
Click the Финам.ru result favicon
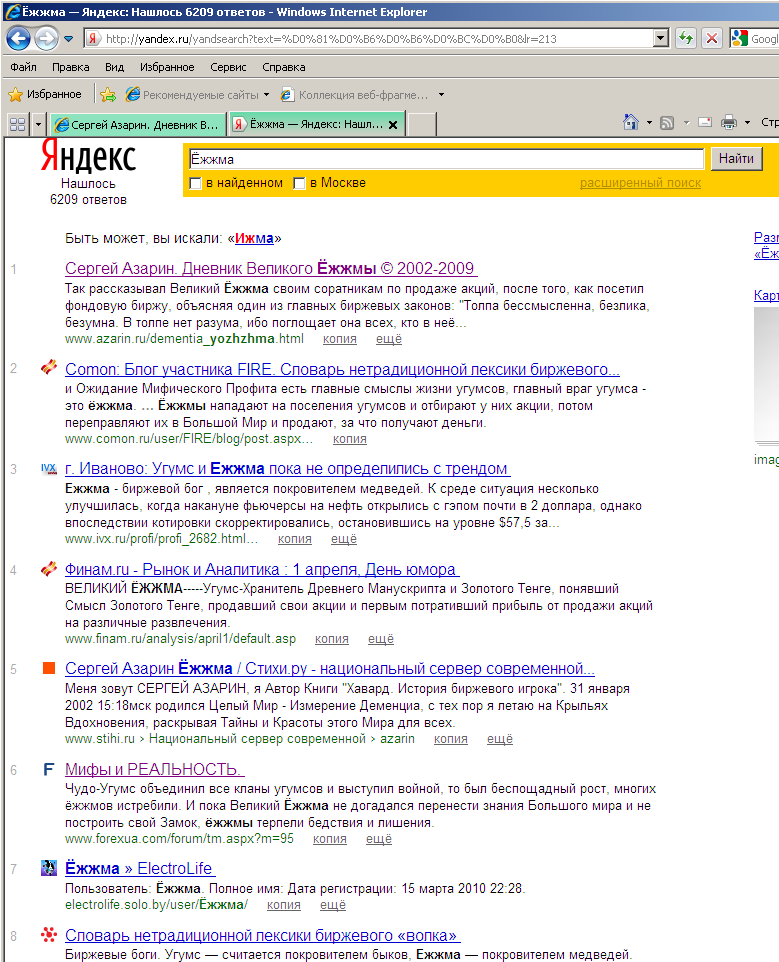point(48,569)
